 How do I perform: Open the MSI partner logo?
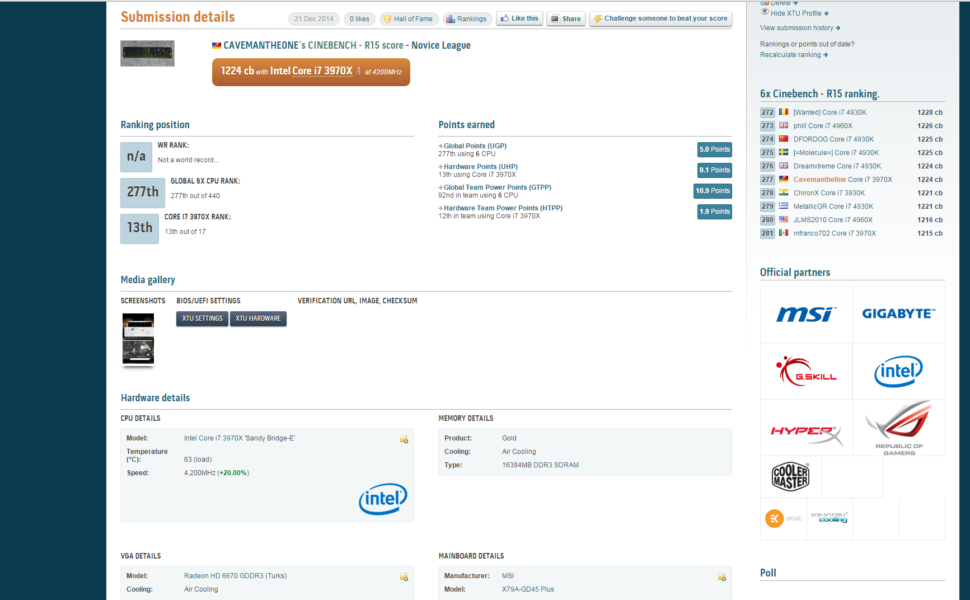pyautogui.click(x=806, y=314)
